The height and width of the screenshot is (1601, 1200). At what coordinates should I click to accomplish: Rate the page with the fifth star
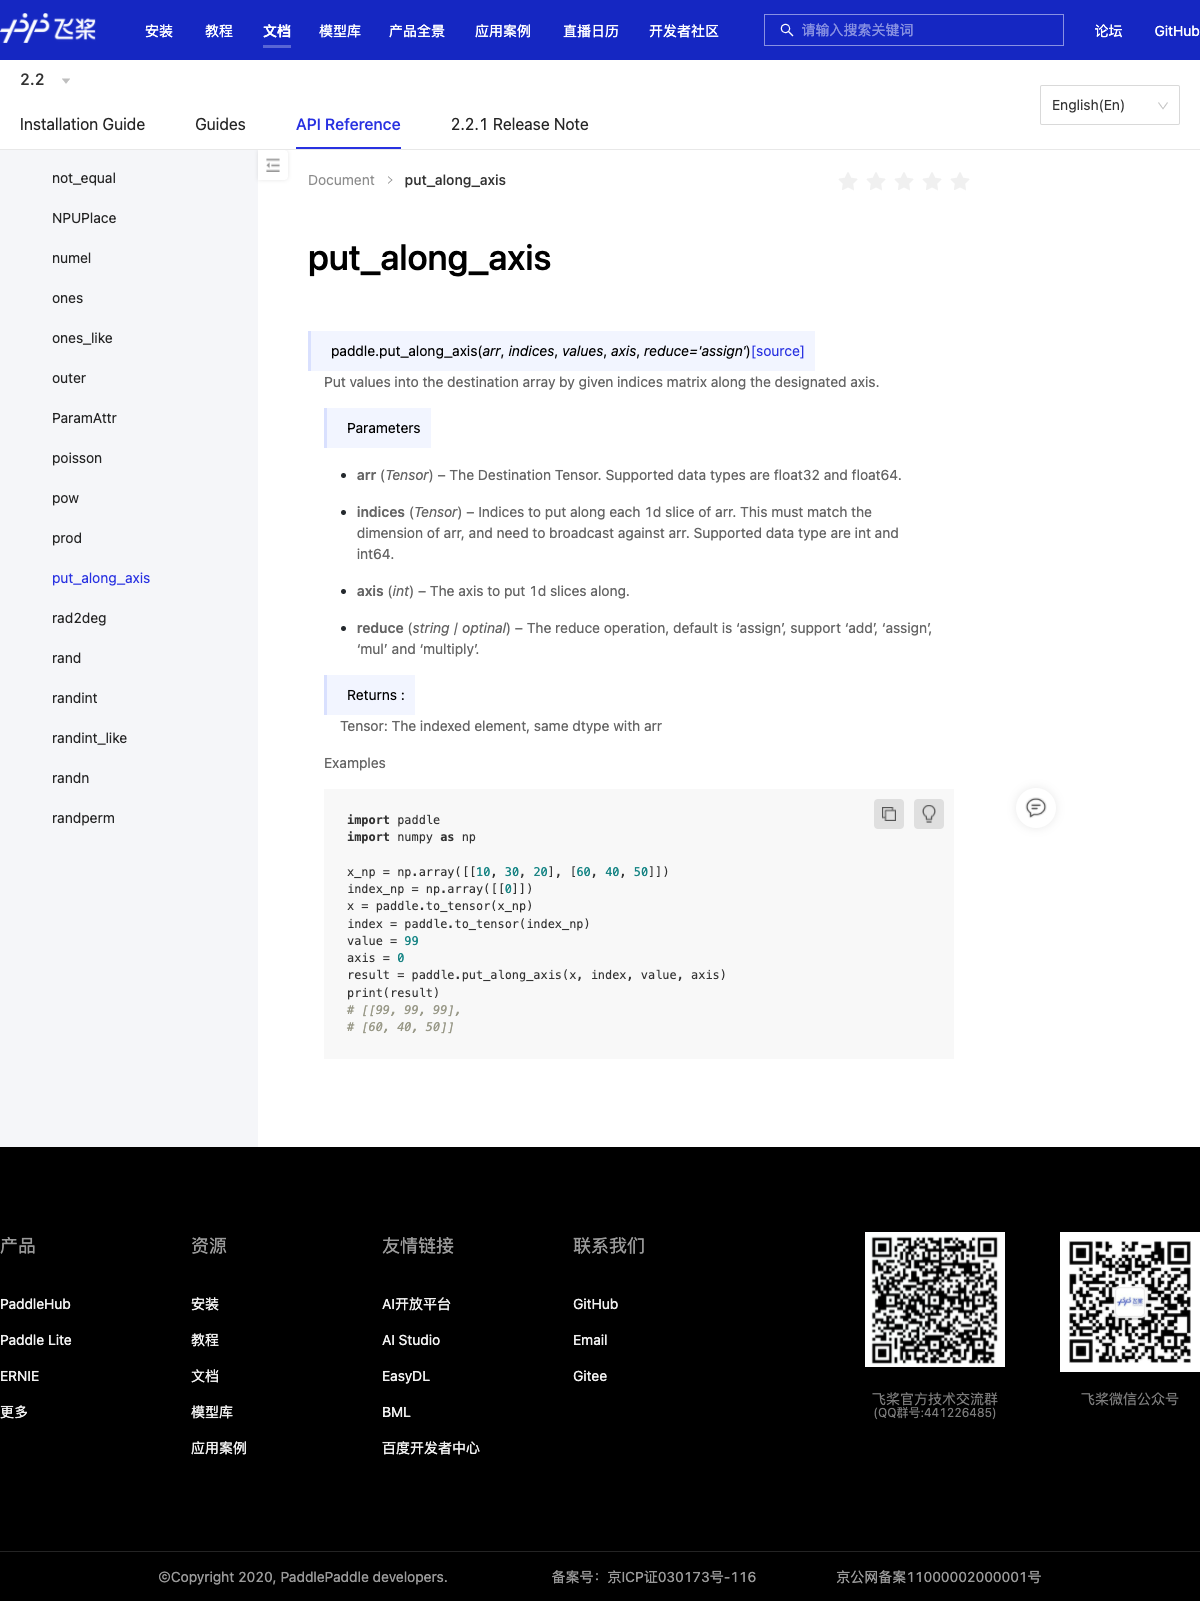coord(960,181)
